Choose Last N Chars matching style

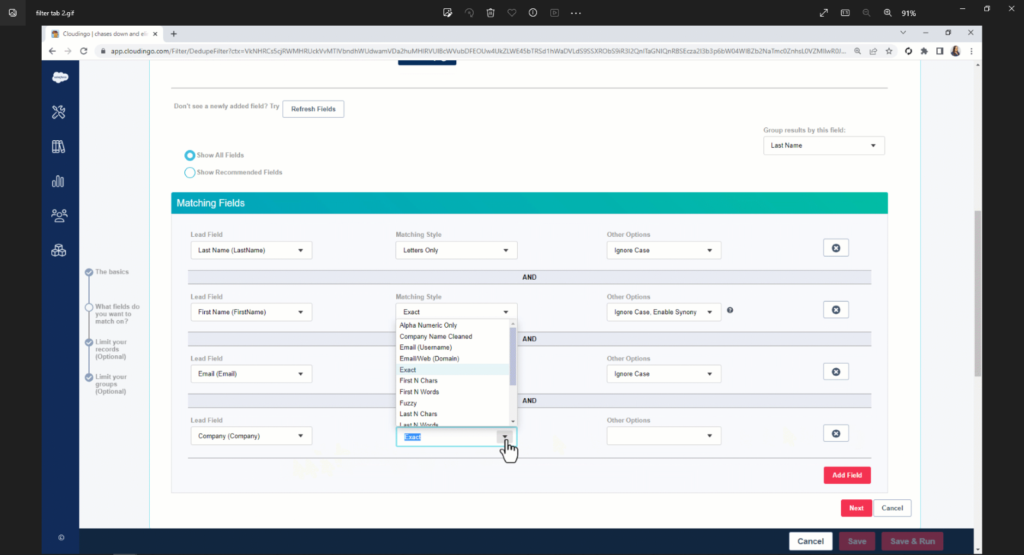tap(453, 414)
